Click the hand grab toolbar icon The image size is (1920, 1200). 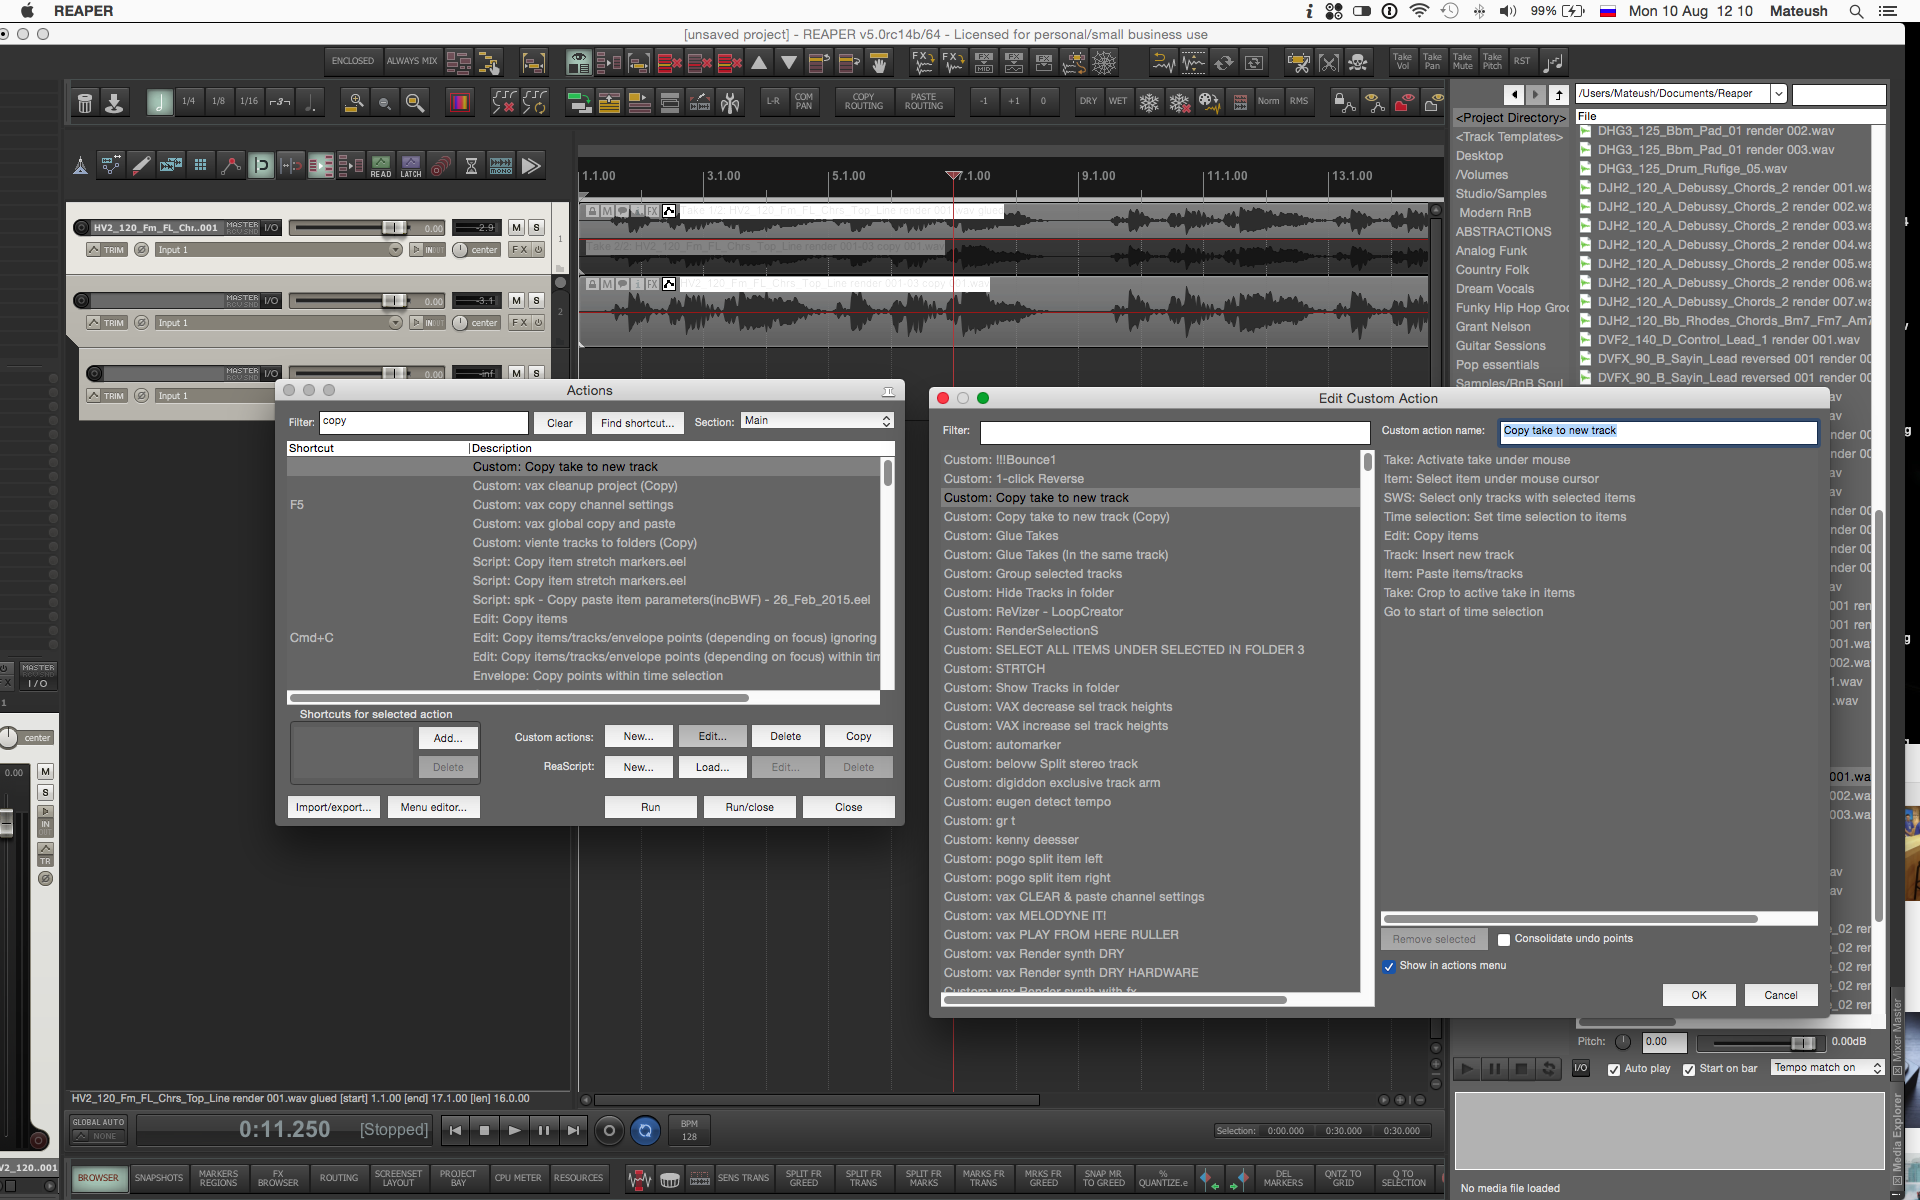tap(879, 63)
